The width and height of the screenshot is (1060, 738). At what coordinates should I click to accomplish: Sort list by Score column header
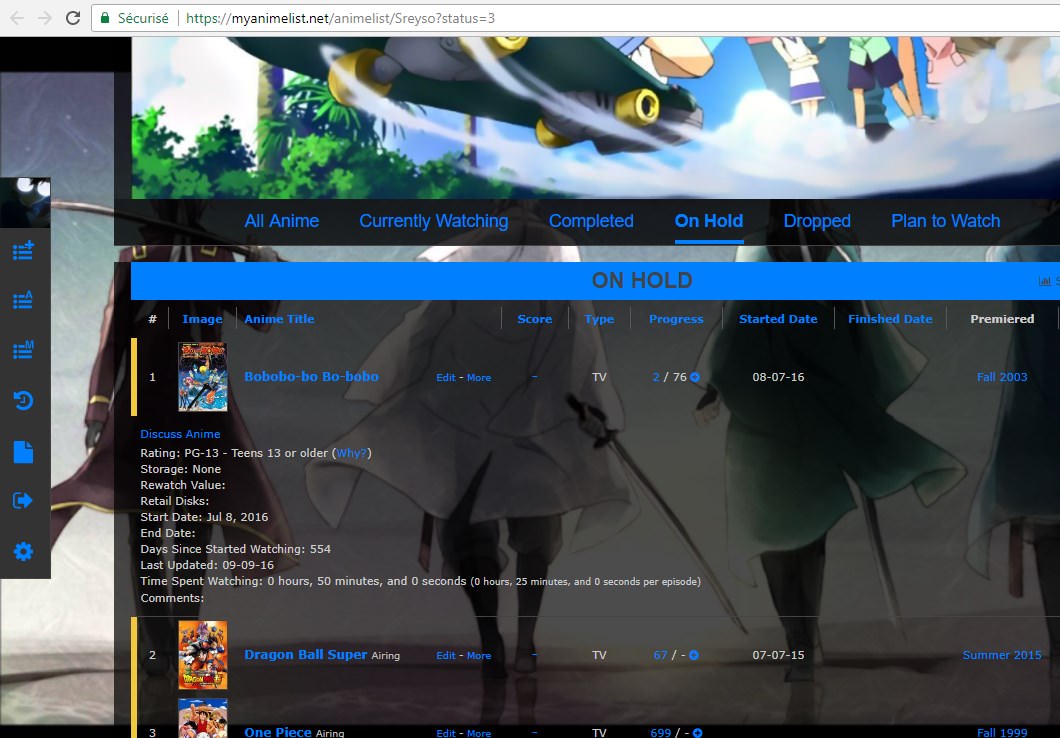tap(534, 319)
